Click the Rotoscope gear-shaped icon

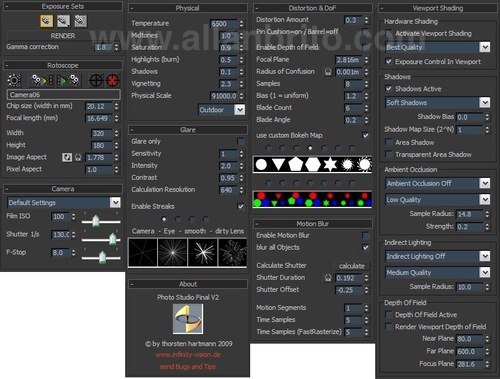[14, 80]
